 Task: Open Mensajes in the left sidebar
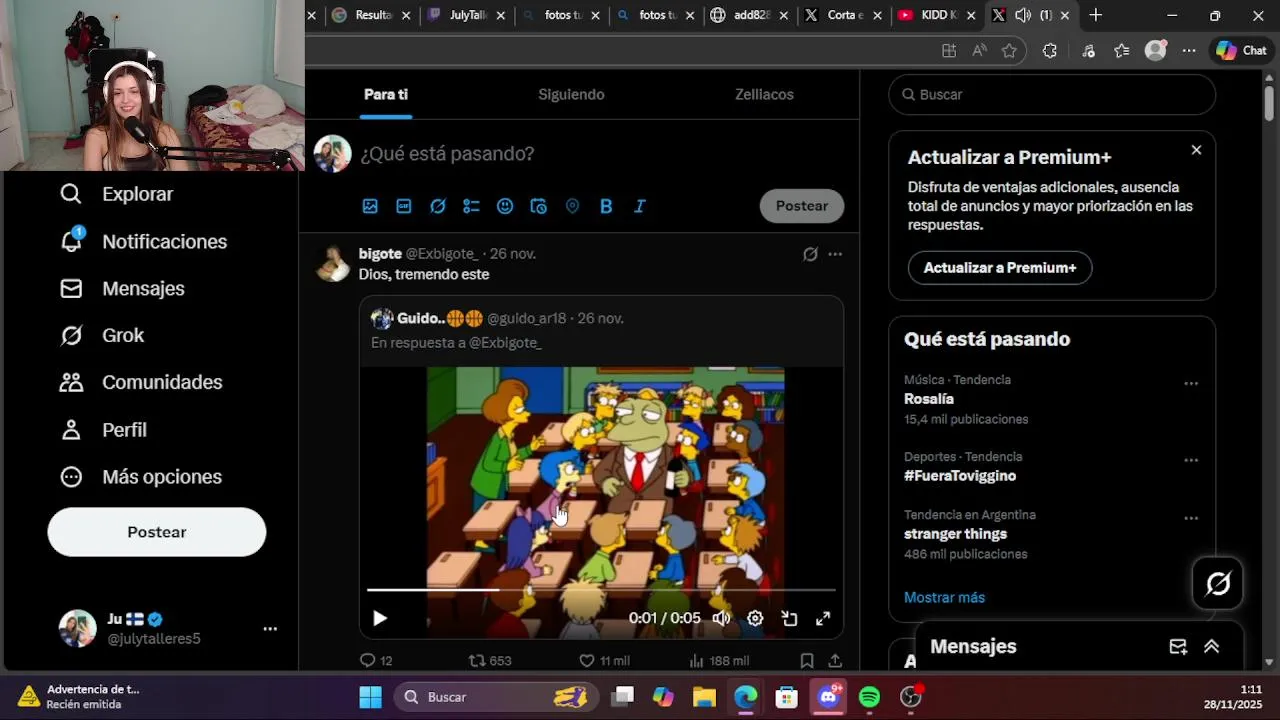123,288
